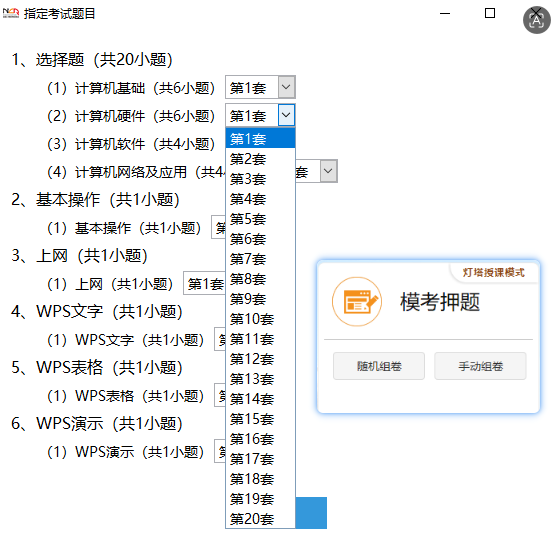Click the 4、WPS文字 (共1小题) heading
Viewport: 553px width, 551px height.
(97, 311)
